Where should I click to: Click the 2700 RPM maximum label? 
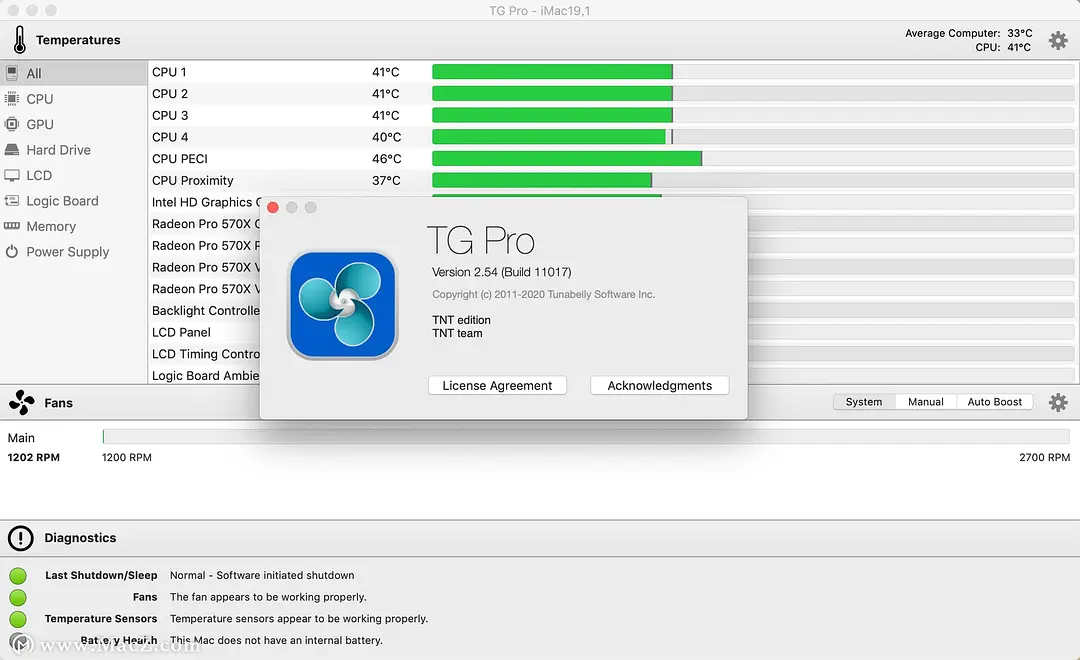click(x=1044, y=457)
